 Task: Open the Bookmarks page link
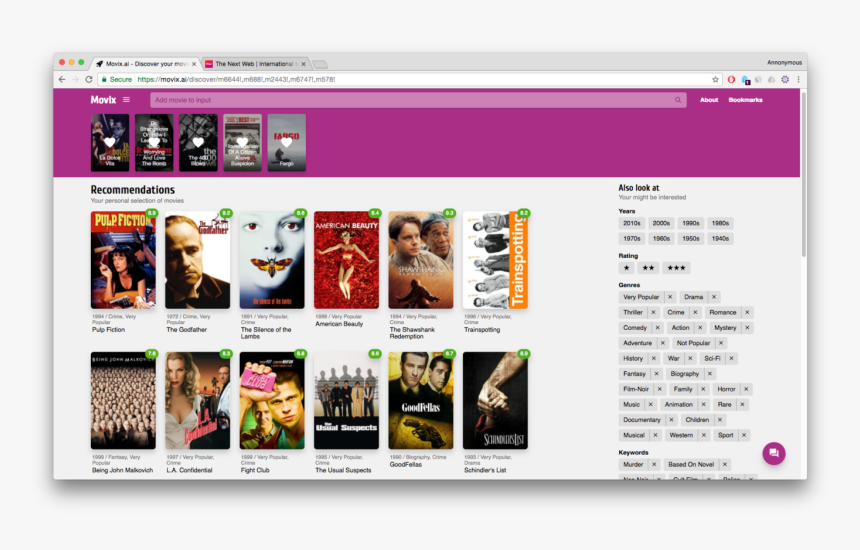click(745, 100)
